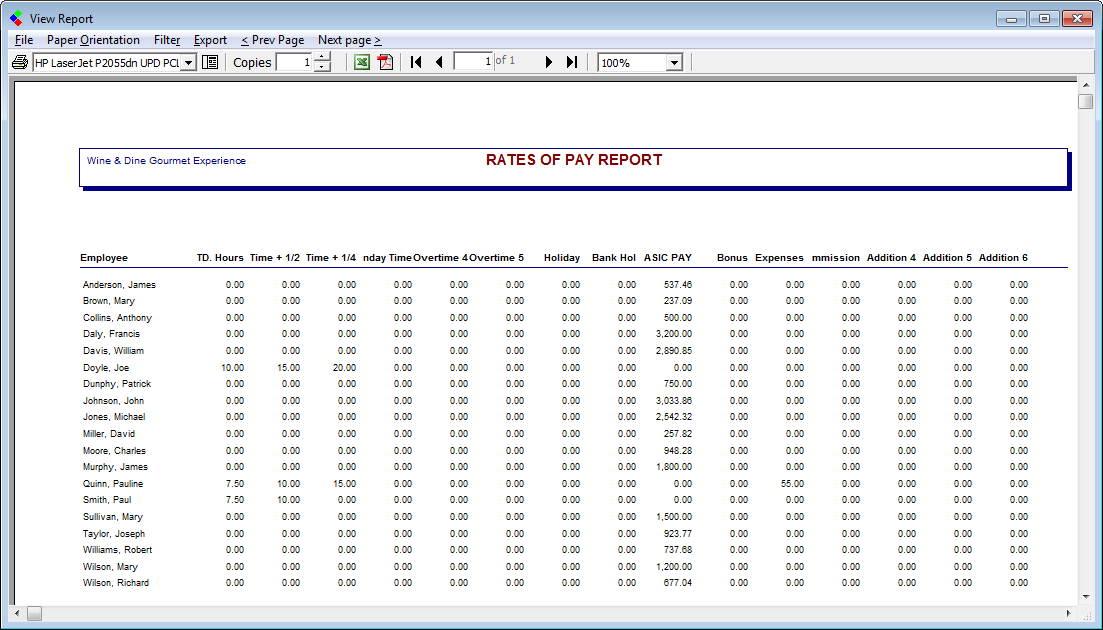The width and height of the screenshot is (1103, 630).
Task: Open the Filter menu
Action: [167, 40]
